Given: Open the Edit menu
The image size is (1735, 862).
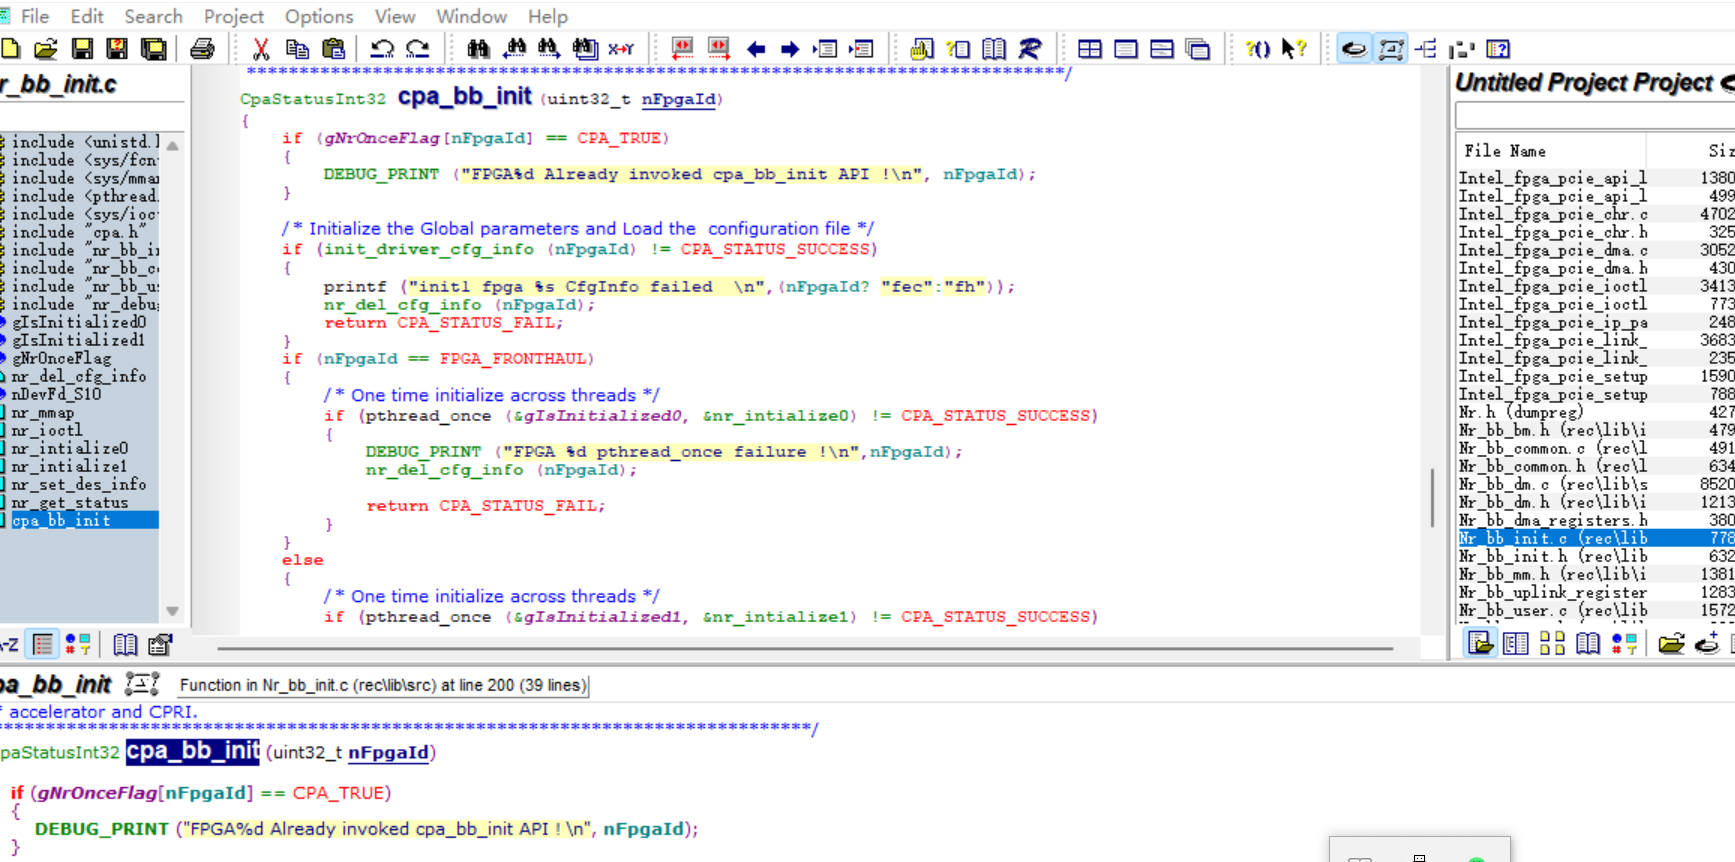Looking at the screenshot, I should pos(86,16).
